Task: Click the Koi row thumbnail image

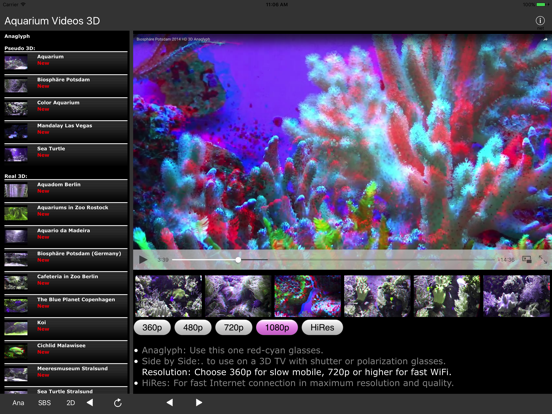Action: tap(16, 328)
